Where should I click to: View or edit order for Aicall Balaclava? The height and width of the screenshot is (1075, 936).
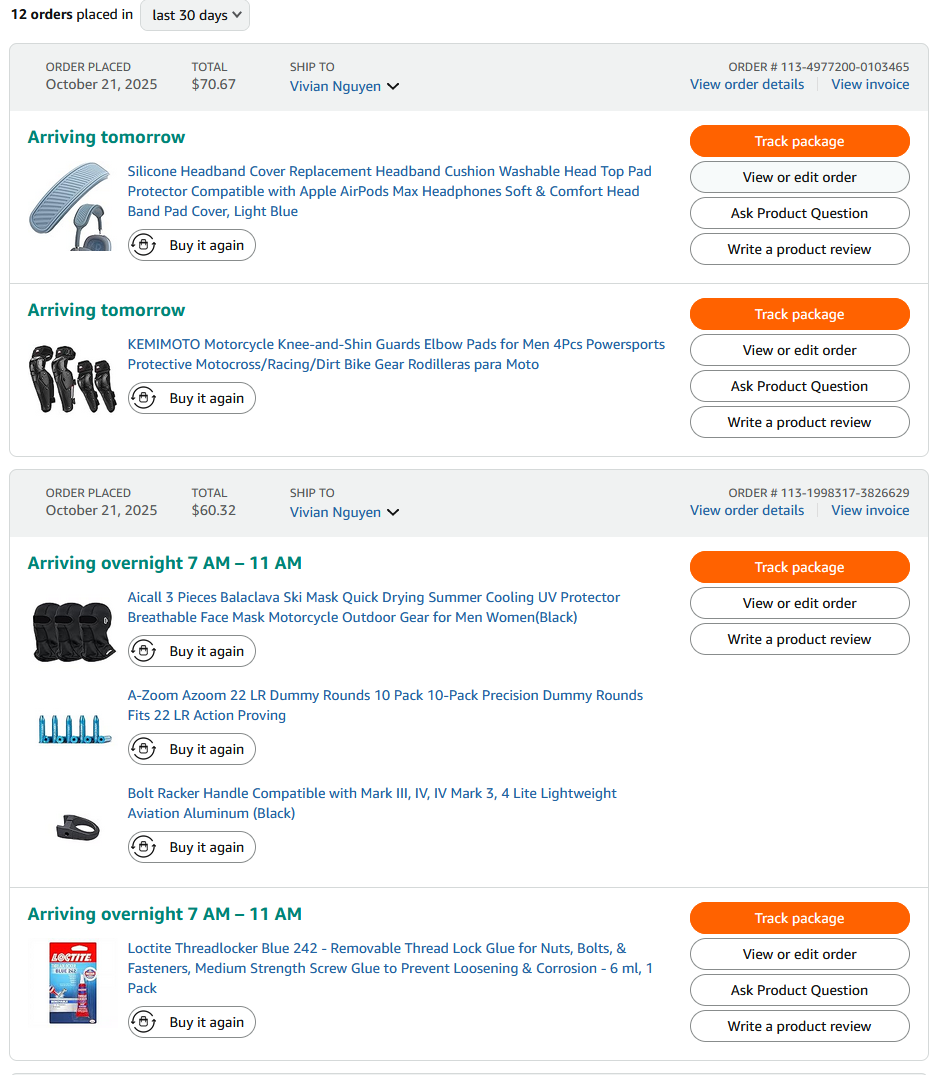coord(799,603)
